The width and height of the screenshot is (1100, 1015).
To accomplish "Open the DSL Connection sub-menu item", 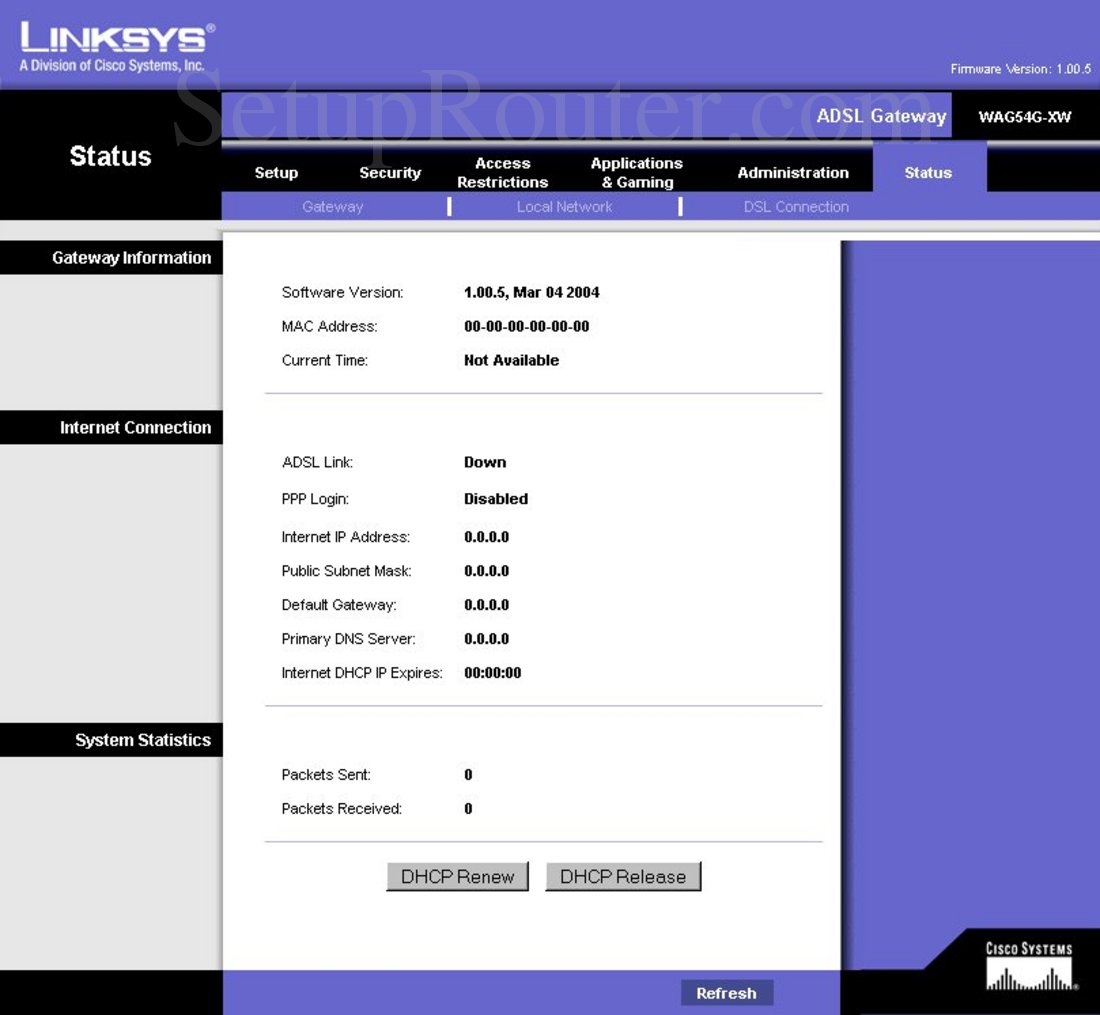I will pyautogui.click(x=796, y=206).
